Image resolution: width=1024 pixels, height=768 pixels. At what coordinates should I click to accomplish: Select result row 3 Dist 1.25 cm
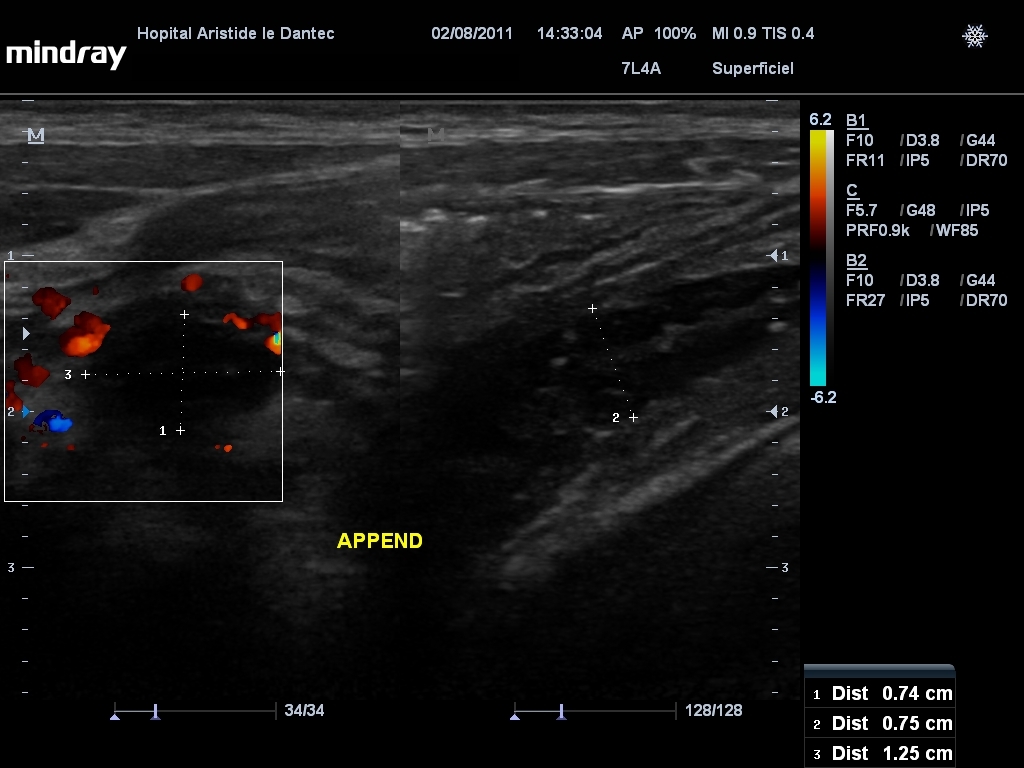881,754
